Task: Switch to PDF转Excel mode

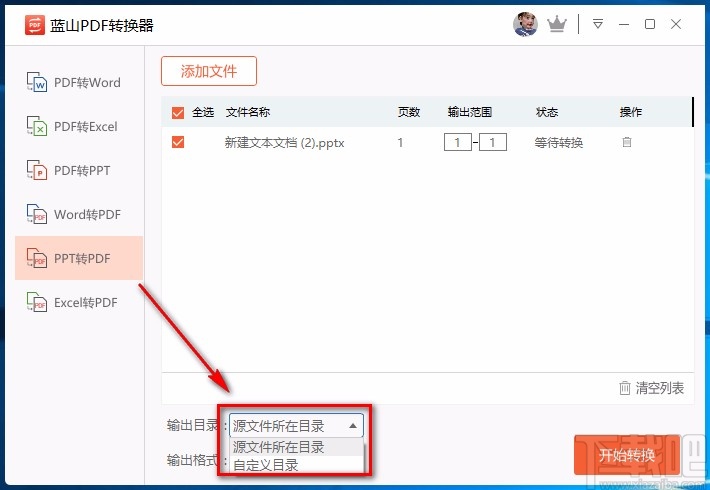Action: coord(79,126)
